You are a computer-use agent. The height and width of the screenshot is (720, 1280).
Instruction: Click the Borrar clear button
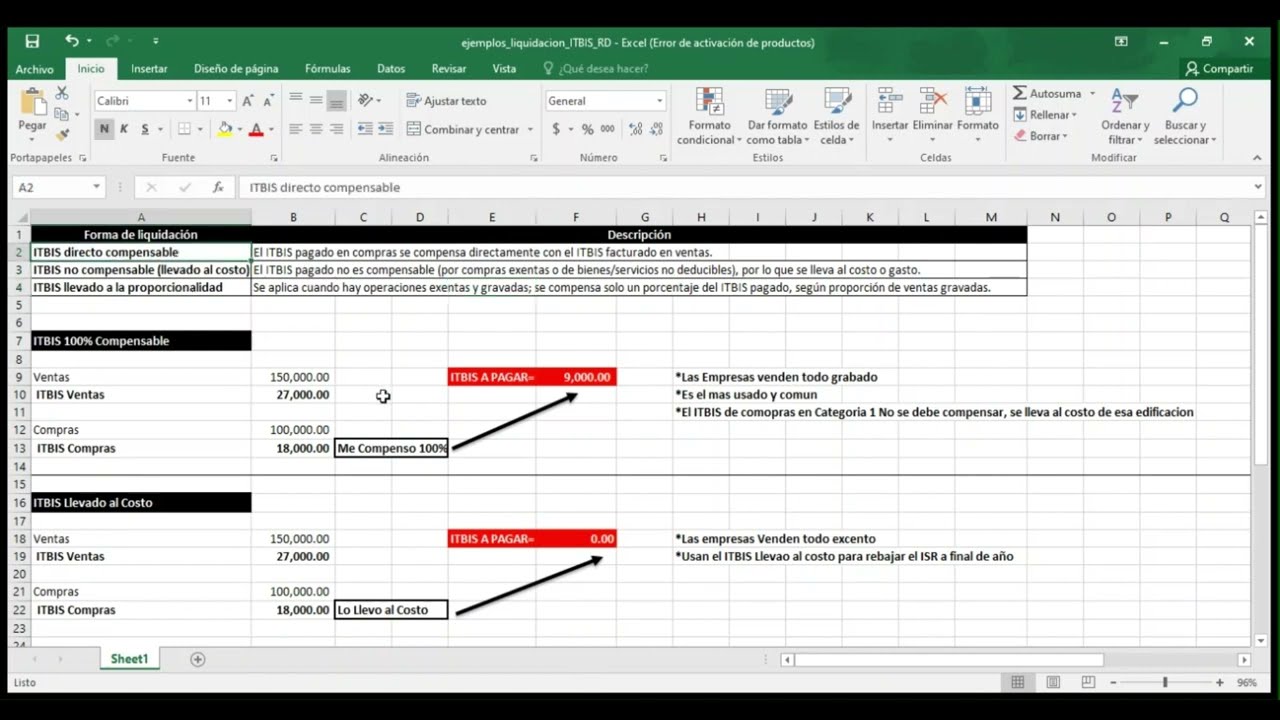tap(1040, 136)
